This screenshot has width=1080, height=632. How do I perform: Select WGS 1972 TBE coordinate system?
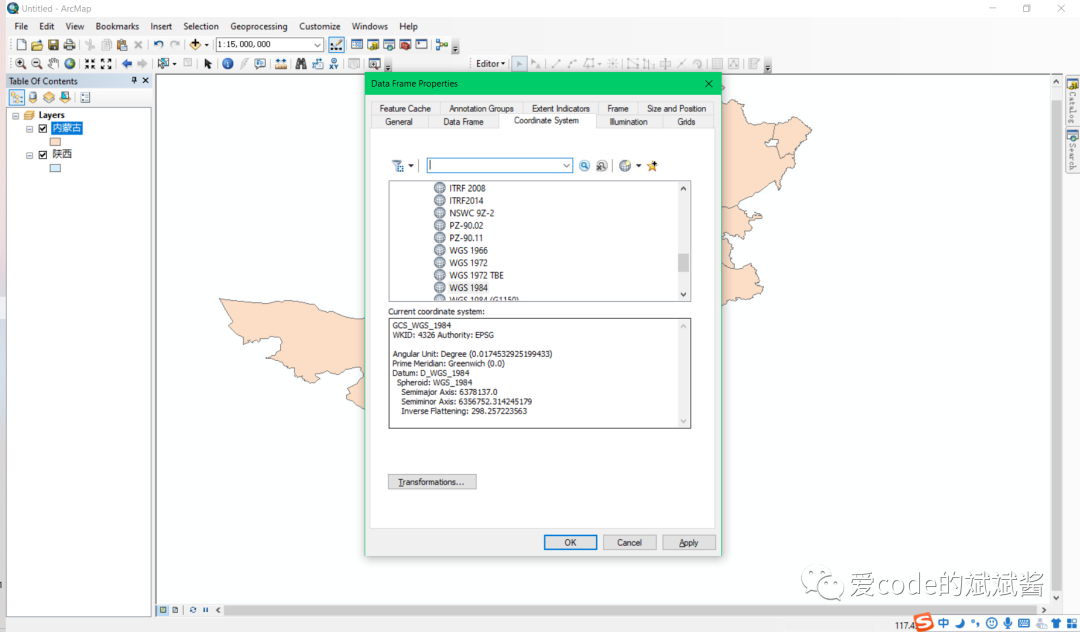476,275
